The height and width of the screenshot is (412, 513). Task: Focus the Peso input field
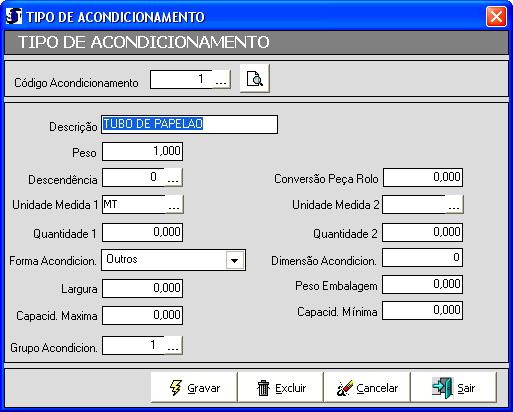coord(142,151)
